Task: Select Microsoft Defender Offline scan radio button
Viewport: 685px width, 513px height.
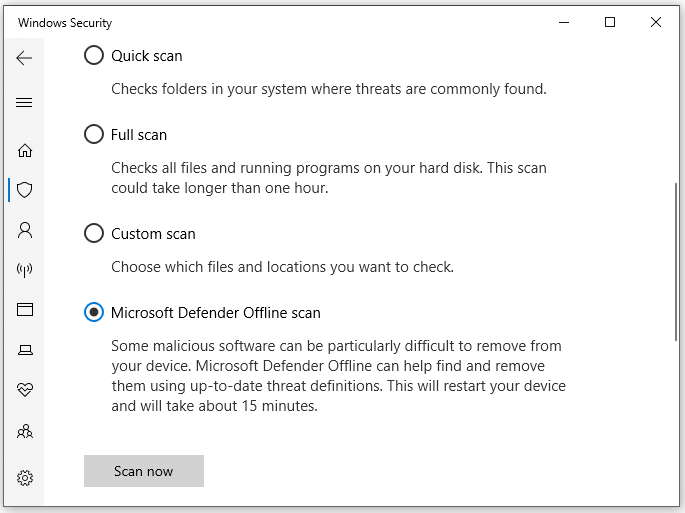Action: tap(94, 312)
